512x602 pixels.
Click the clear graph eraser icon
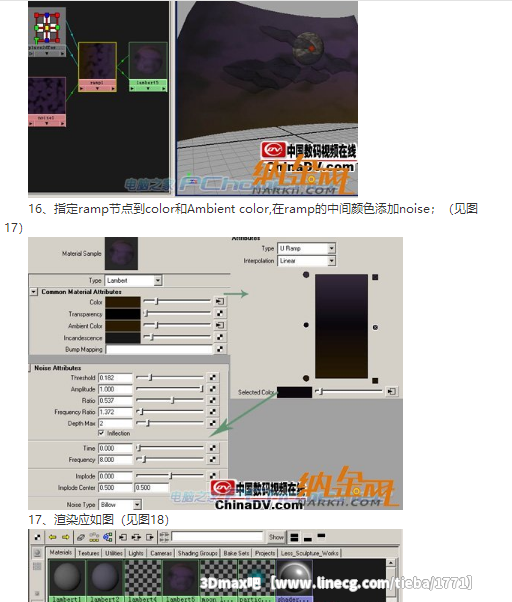coord(81,537)
